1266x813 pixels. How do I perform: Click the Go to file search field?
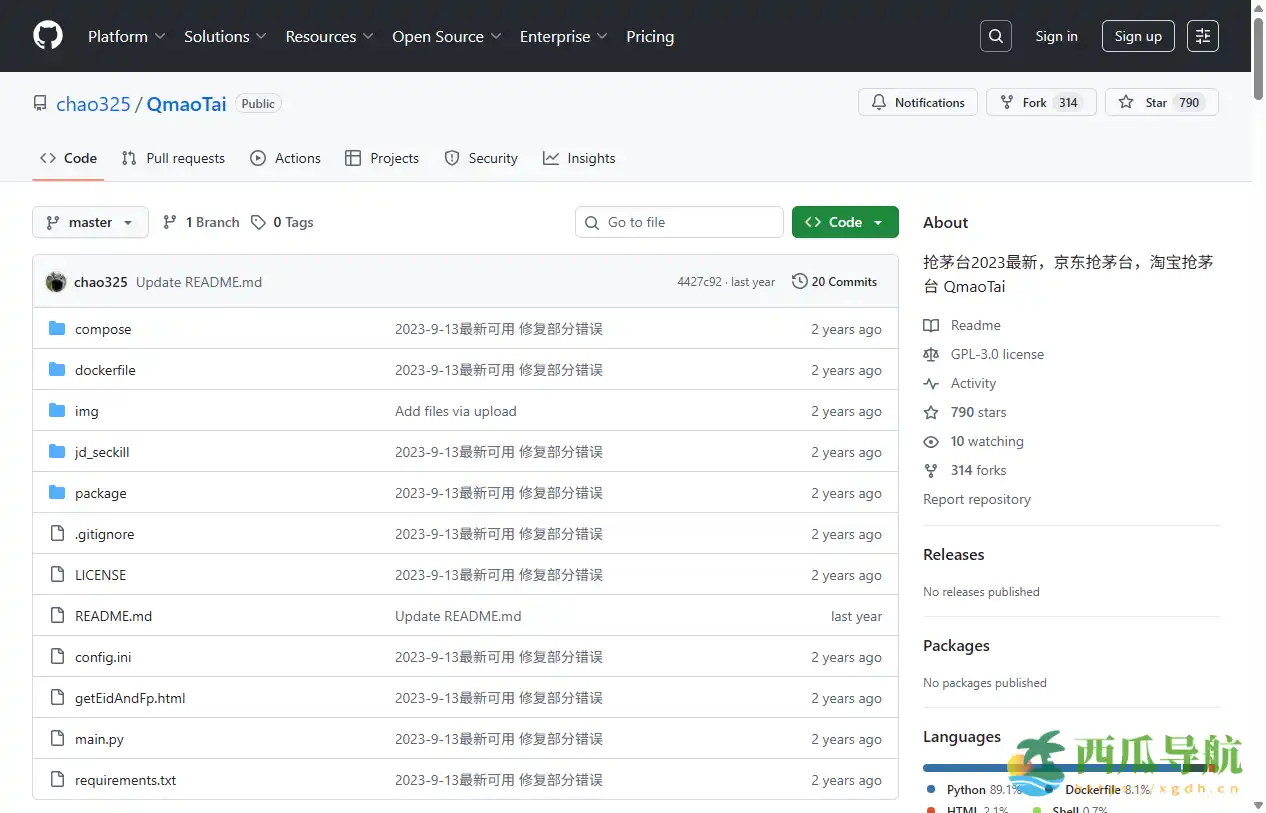pyautogui.click(x=680, y=222)
